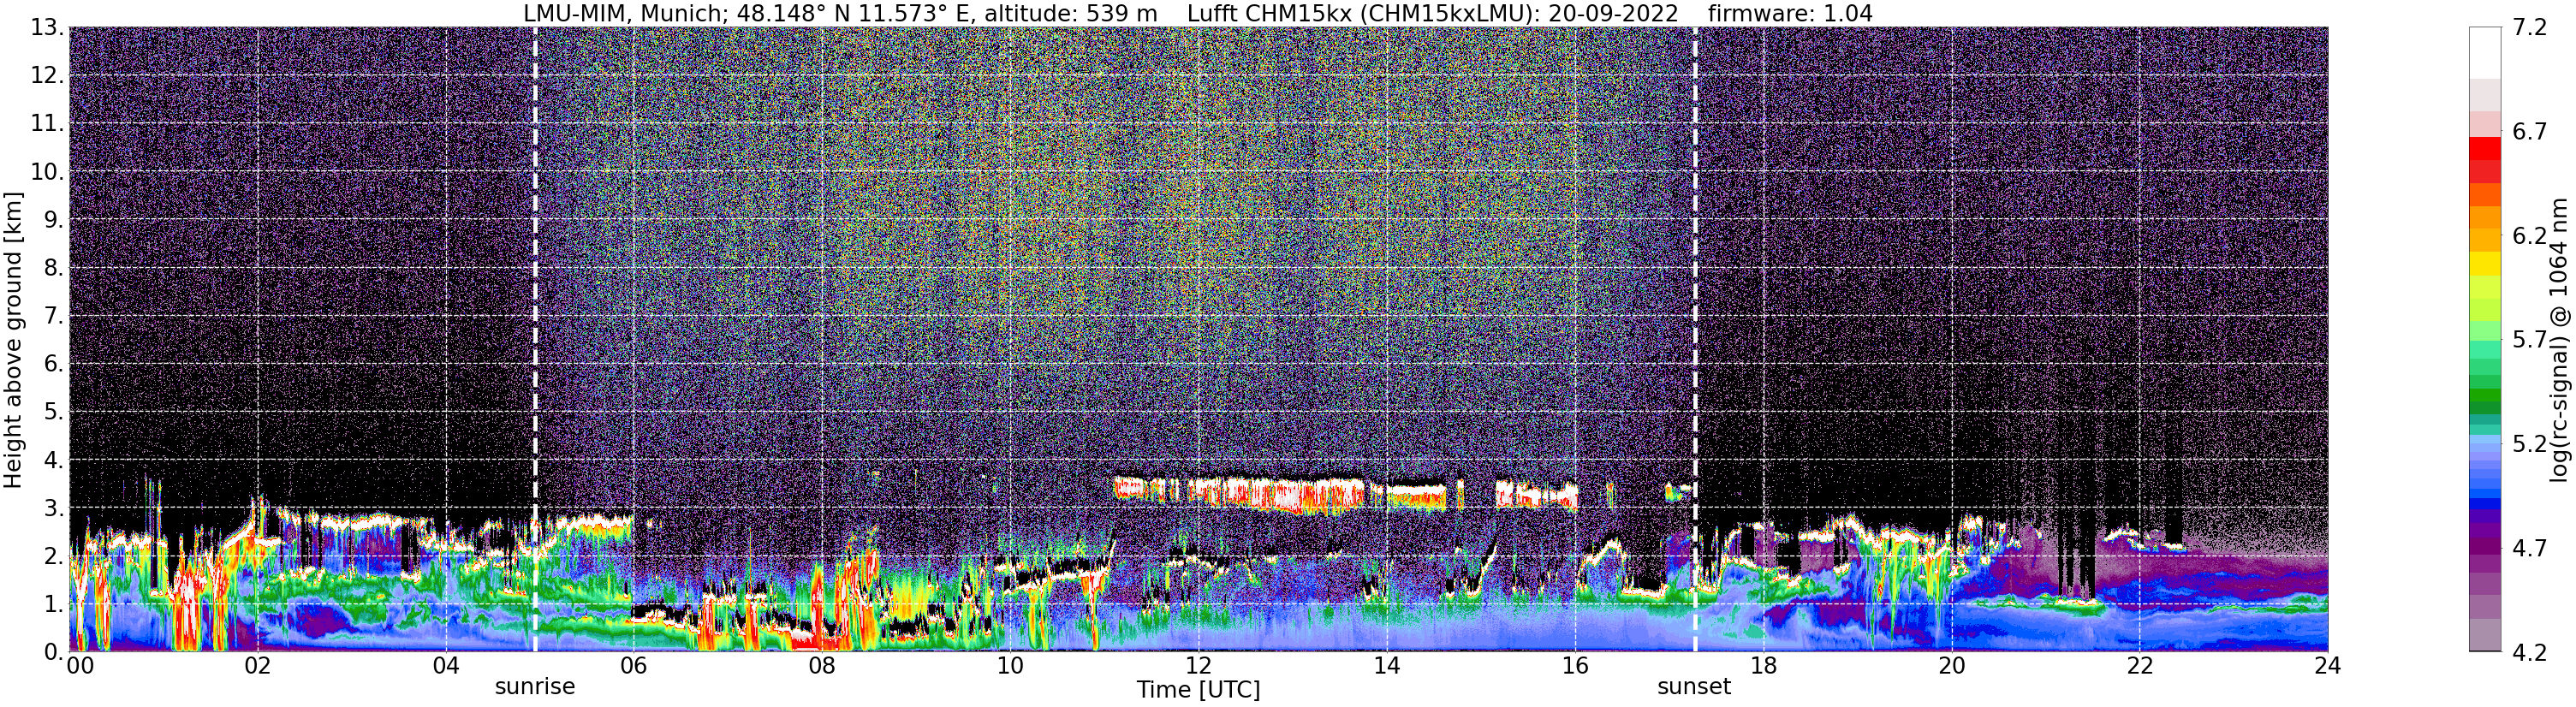Click the dashed sunrise marker line

pyautogui.click(x=535, y=340)
